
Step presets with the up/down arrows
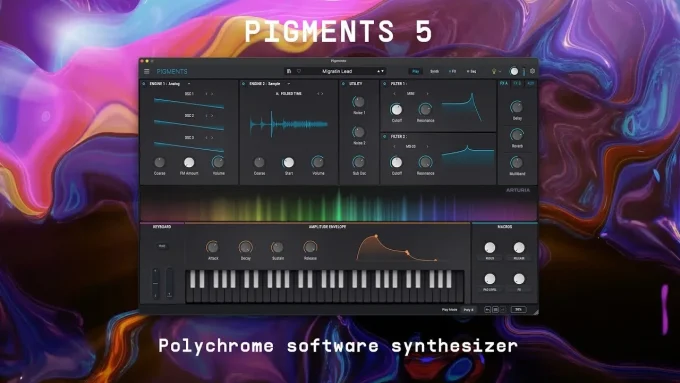pos(380,71)
